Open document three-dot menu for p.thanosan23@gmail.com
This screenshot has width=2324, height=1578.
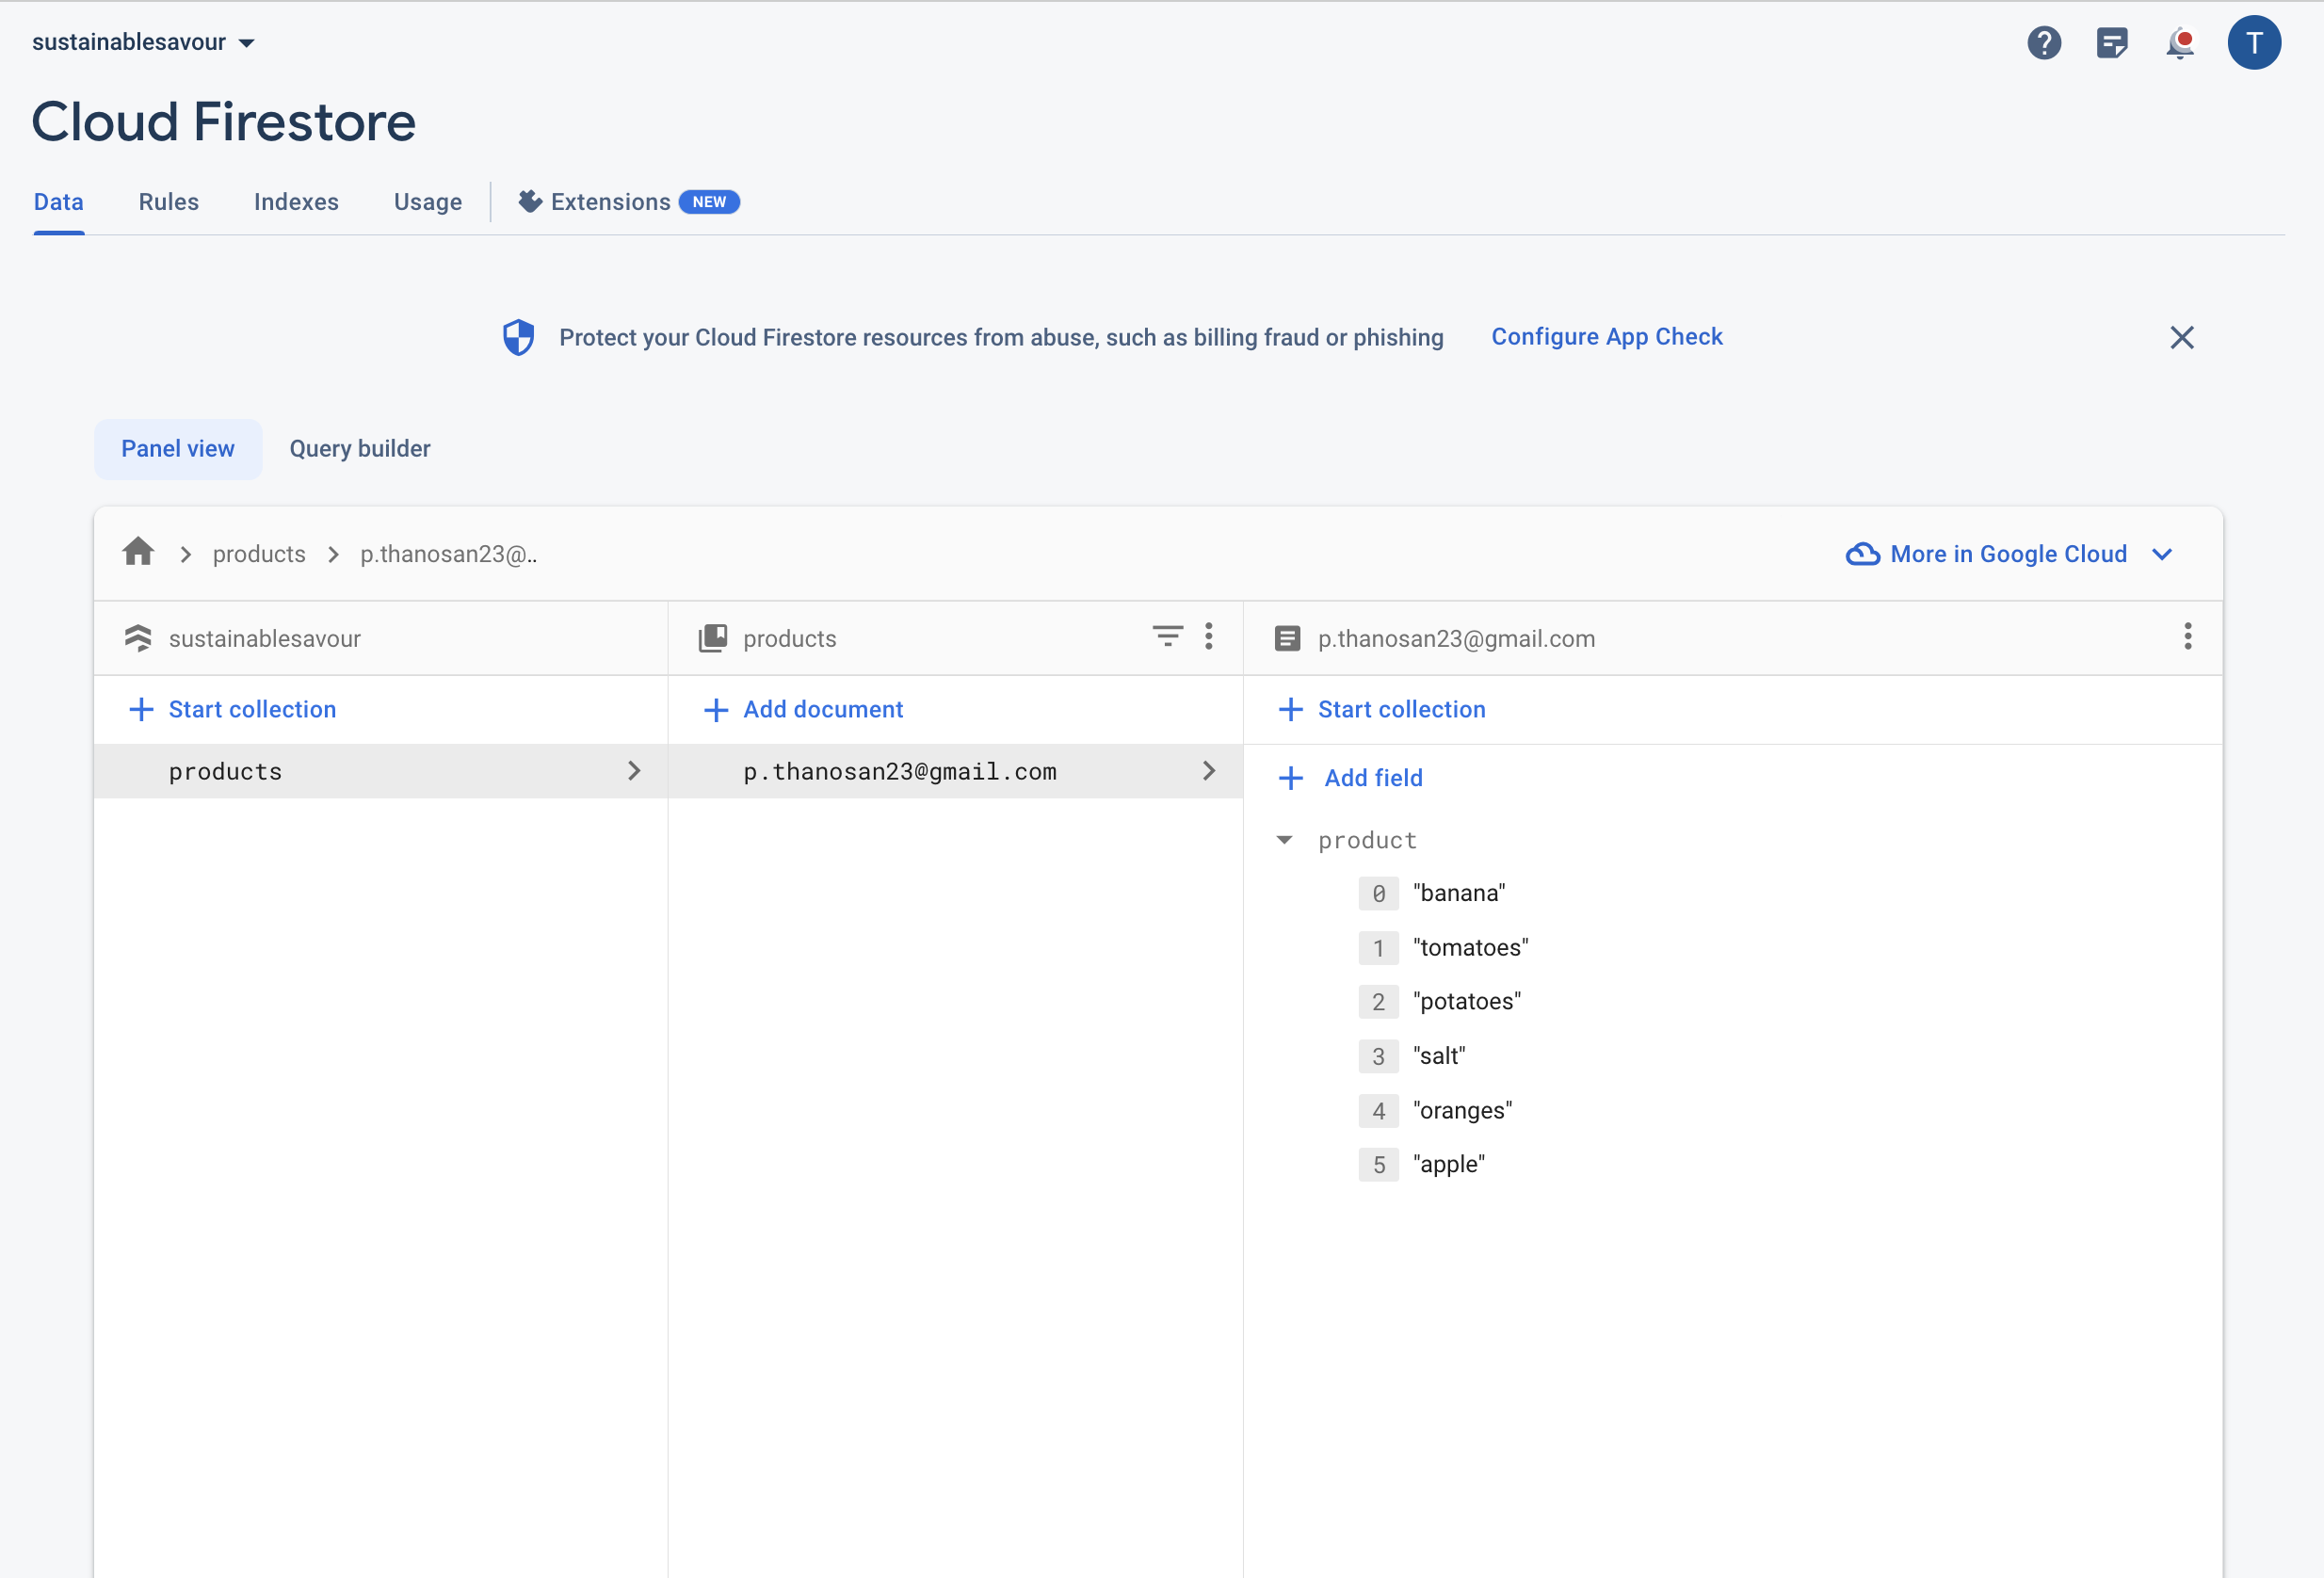(2187, 636)
